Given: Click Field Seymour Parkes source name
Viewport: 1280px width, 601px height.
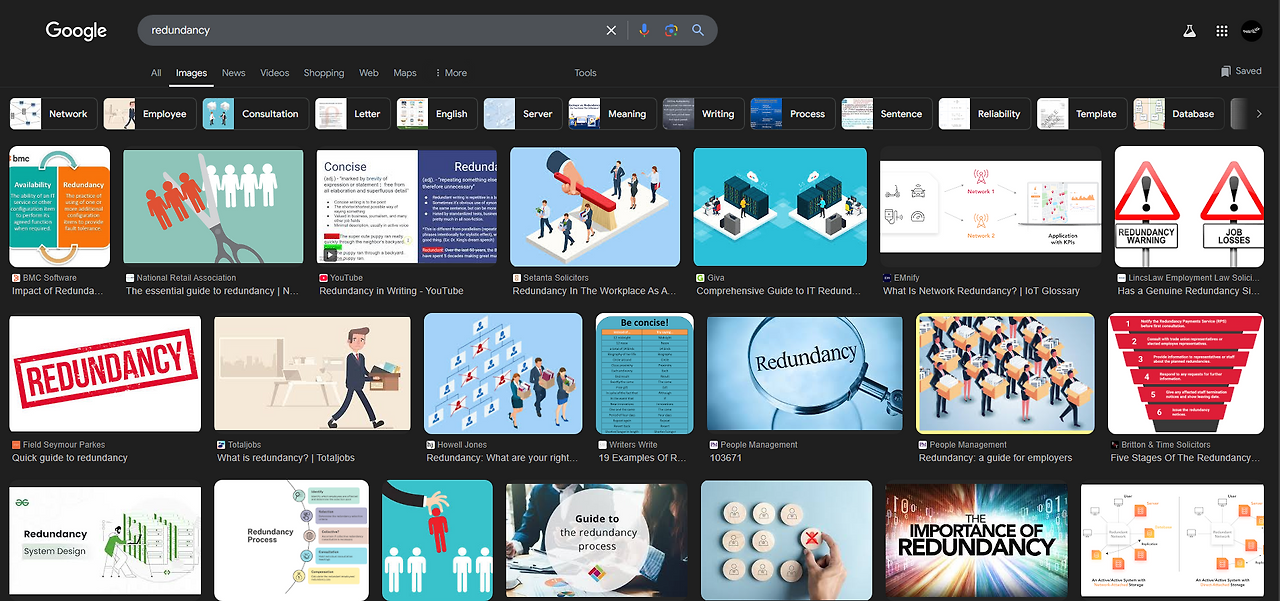Looking at the screenshot, I should click(x=64, y=445).
